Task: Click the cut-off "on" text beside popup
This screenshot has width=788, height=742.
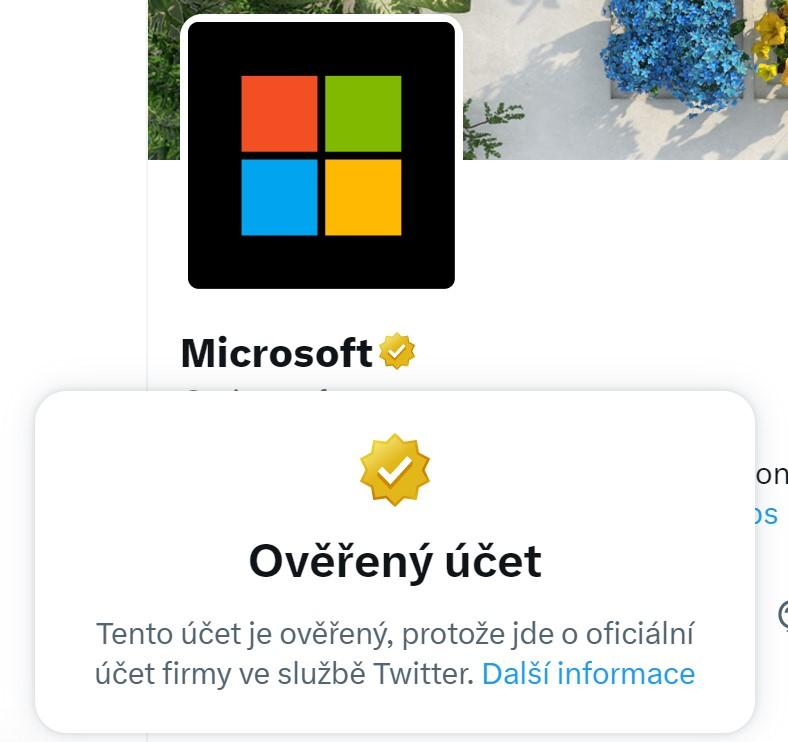Action: [x=771, y=475]
